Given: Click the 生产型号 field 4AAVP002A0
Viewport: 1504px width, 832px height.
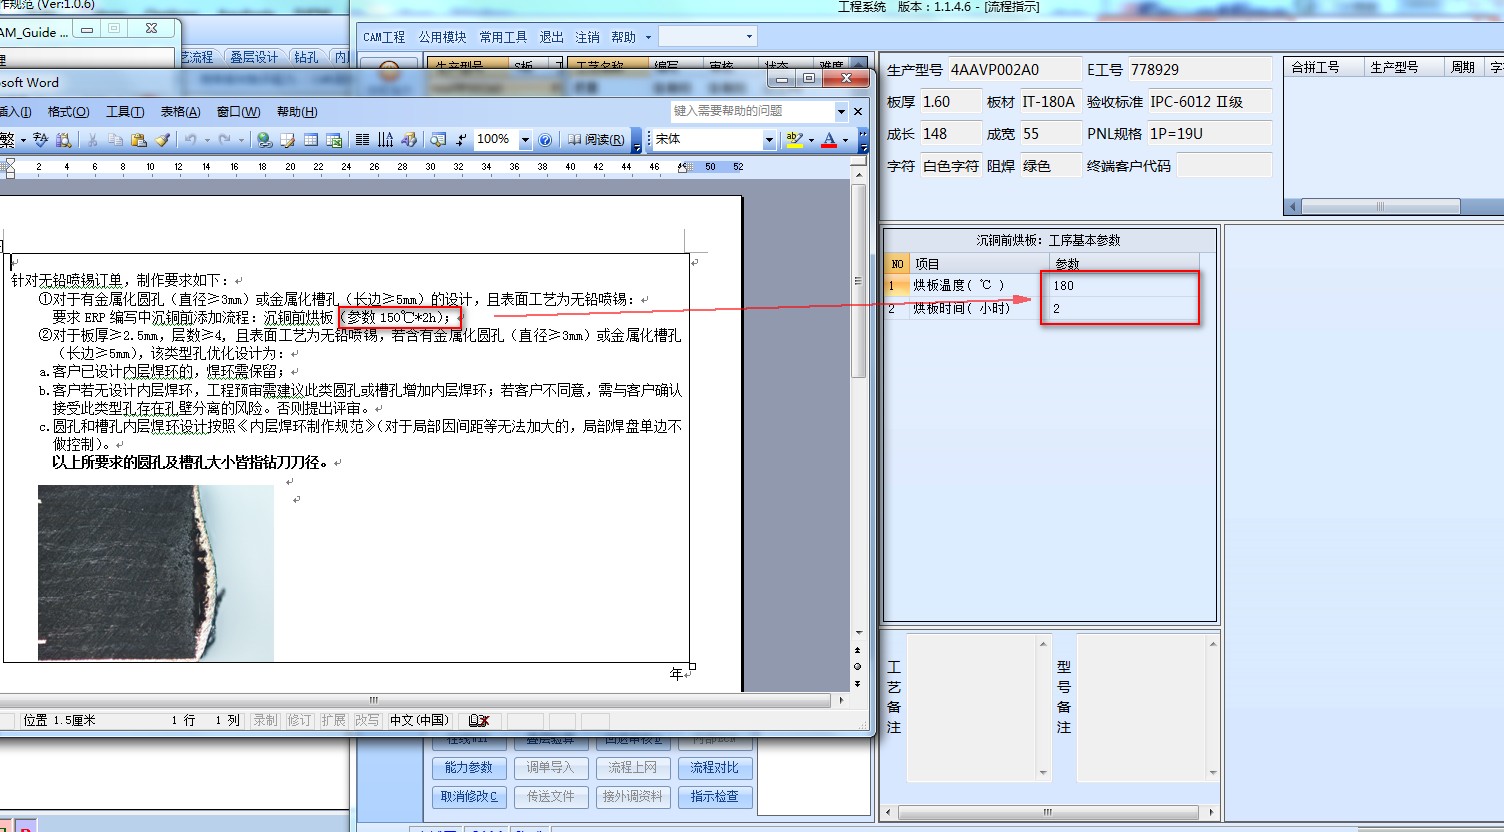Looking at the screenshot, I should point(1014,70).
